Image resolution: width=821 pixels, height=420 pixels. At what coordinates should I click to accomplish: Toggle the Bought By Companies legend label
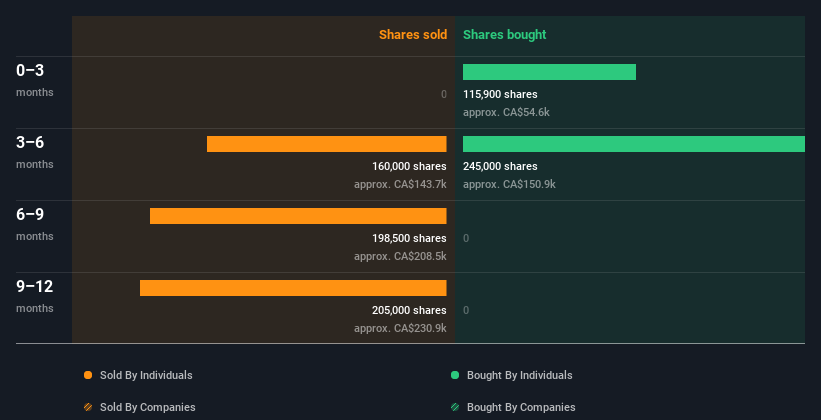[521, 407]
